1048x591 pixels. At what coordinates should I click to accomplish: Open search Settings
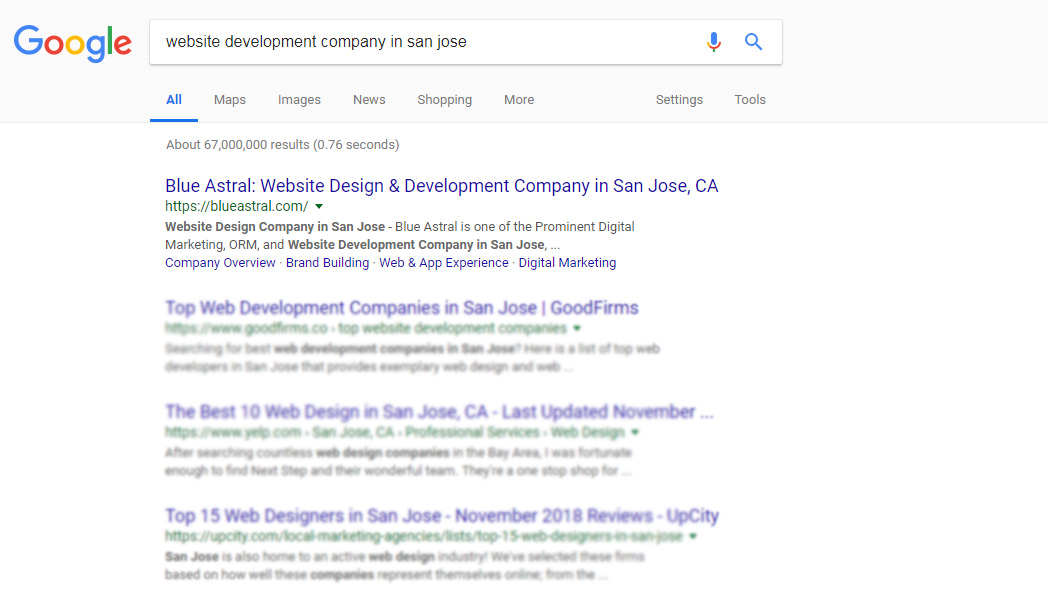coord(679,100)
